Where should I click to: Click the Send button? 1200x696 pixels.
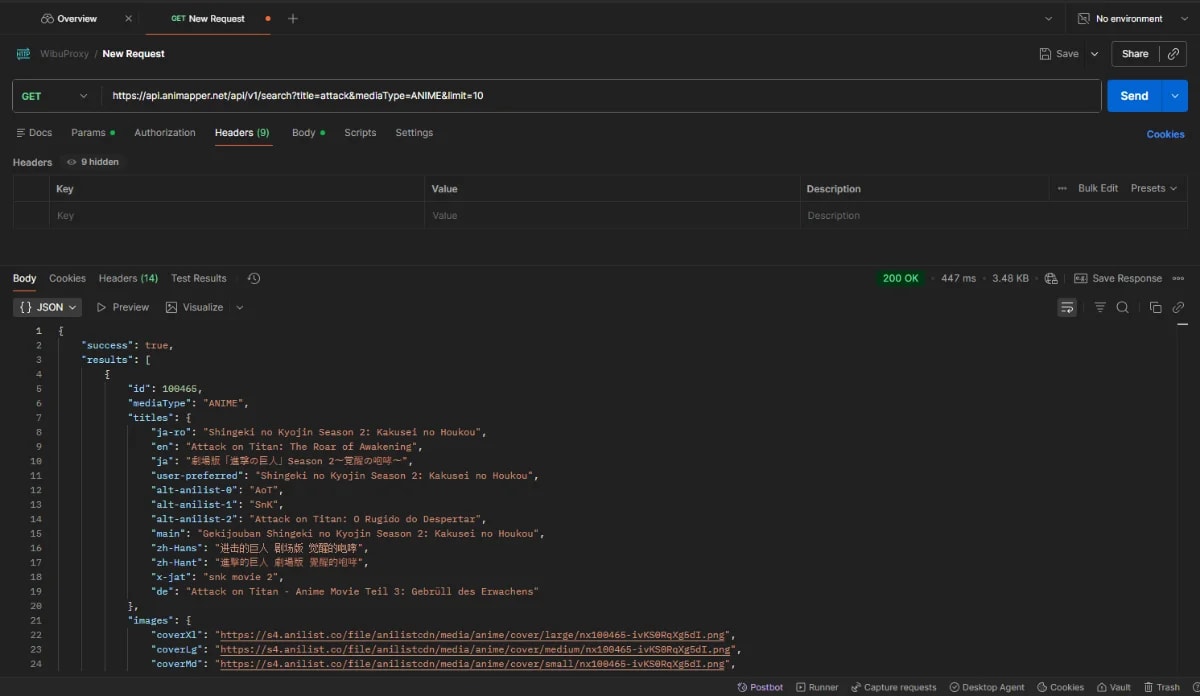tap(1134, 95)
